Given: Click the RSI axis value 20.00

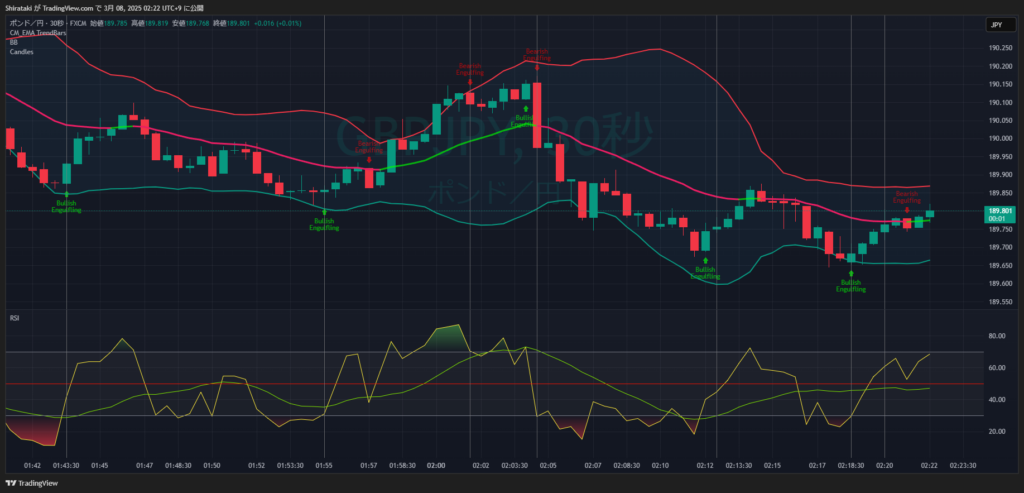Looking at the screenshot, I should [x=996, y=432].
